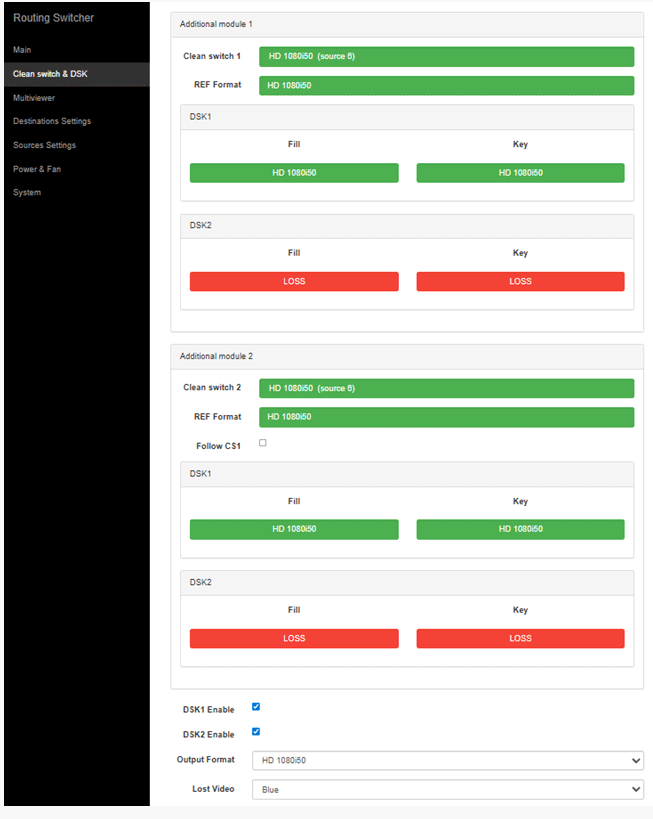Click module 2 DSK2 Fill LOSS indicator
Image resolution: width=653 pixels, height=819 pixels.
[294, 639]
